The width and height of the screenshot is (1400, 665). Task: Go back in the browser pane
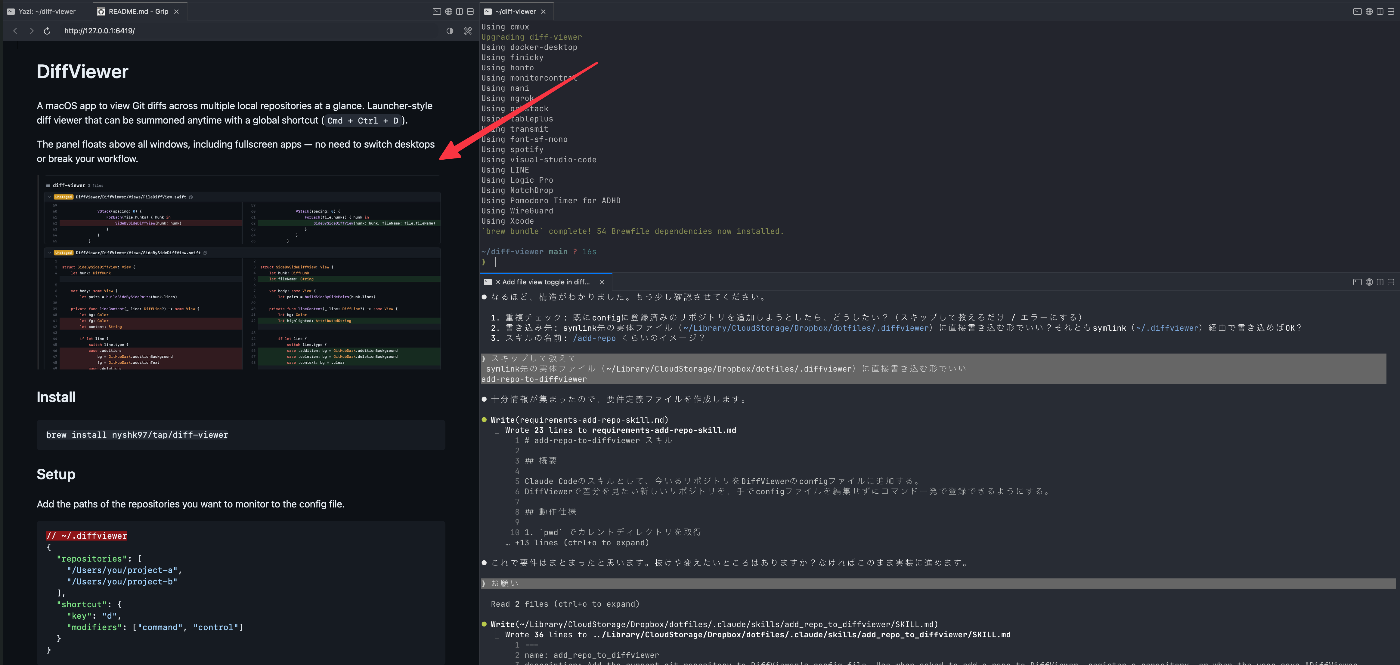click(x=15, y=31)
